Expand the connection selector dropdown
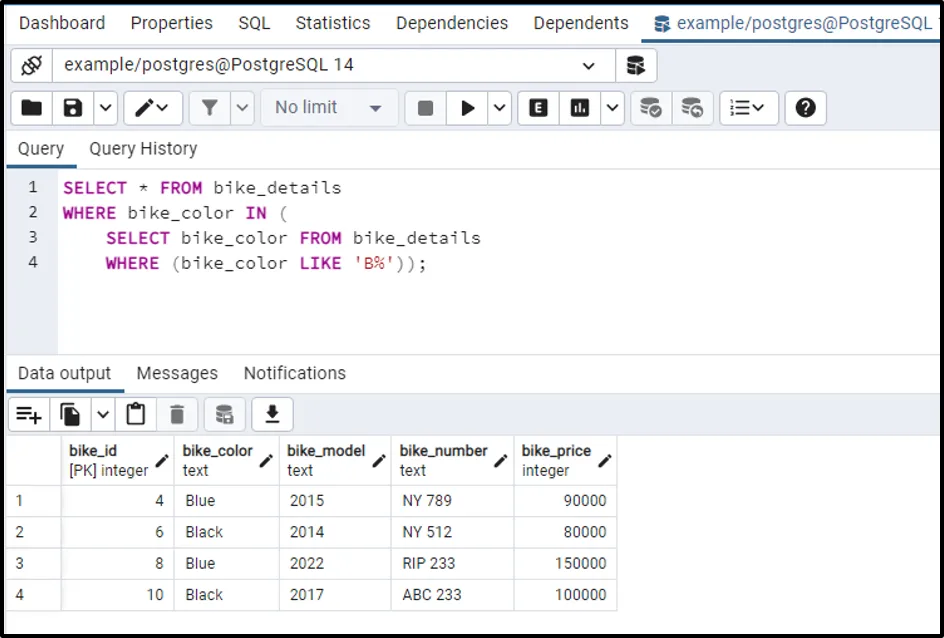 [x=588, y=65]
